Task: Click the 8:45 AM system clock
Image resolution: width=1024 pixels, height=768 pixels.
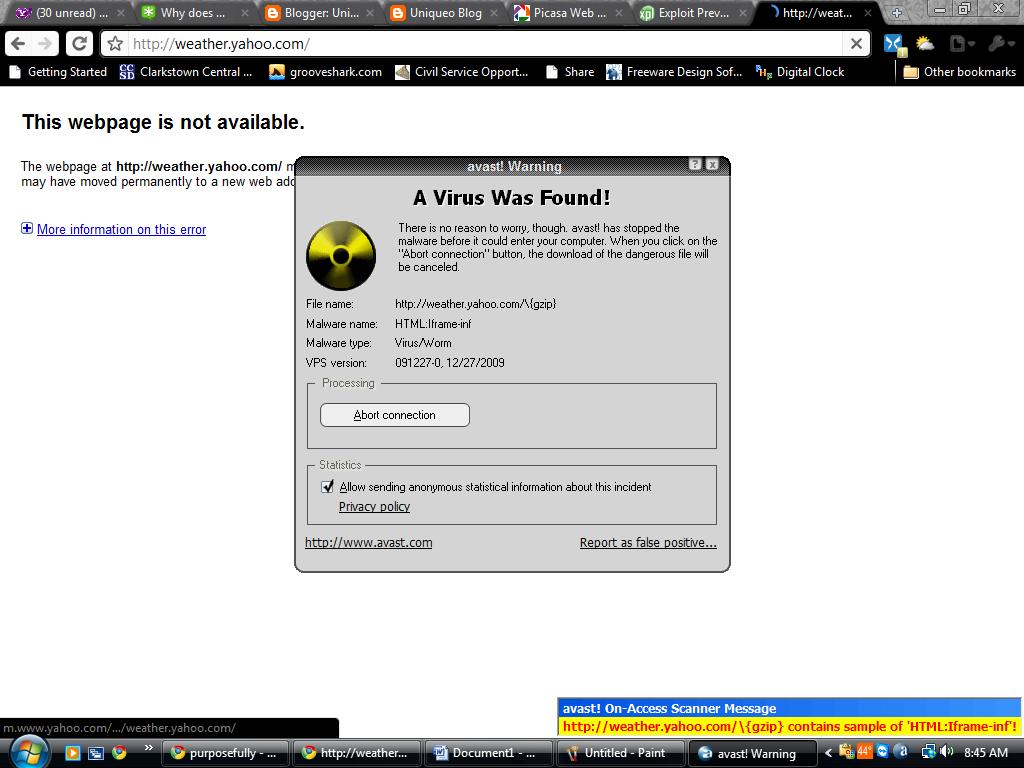Action: pos(986,753)
